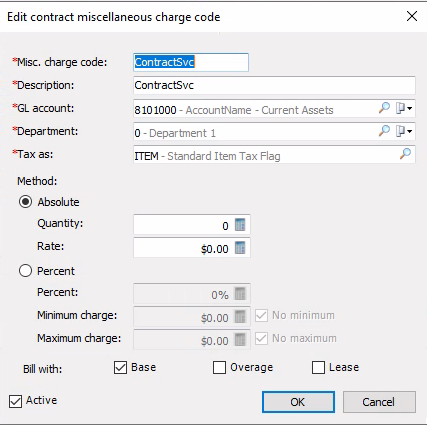This screenshot has height=426, width=427.
Task: Enable the Overage checkbox
Action: point(219,367)
